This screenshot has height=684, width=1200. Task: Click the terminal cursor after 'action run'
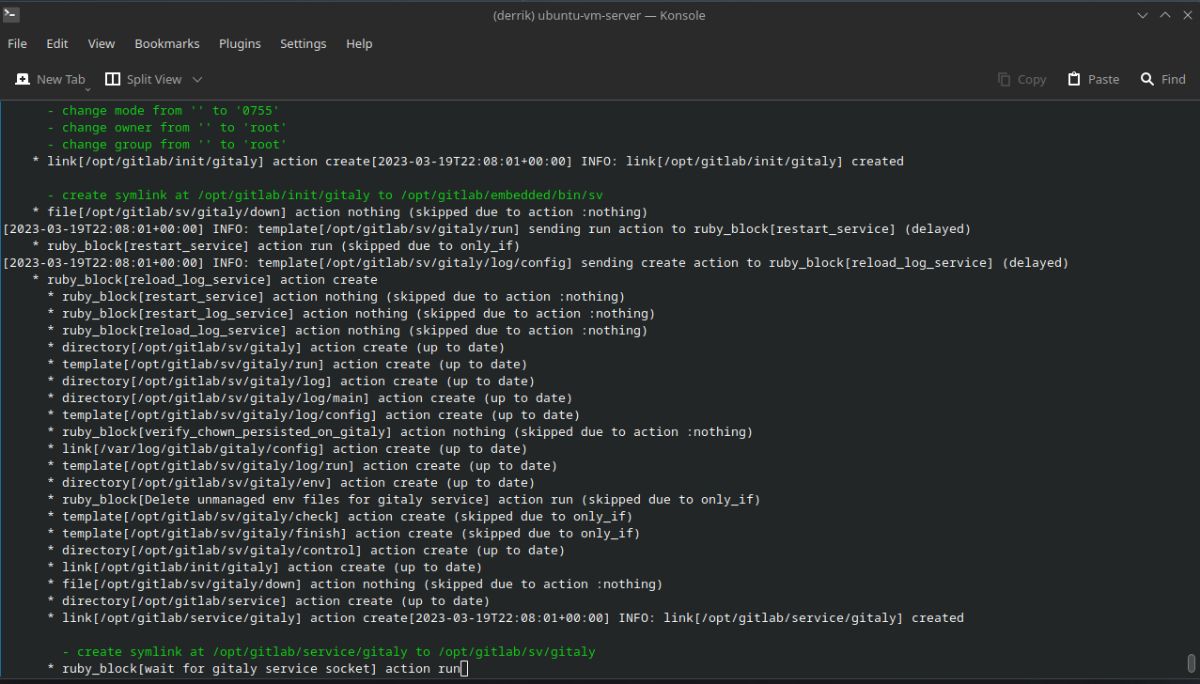pos(464,668)
